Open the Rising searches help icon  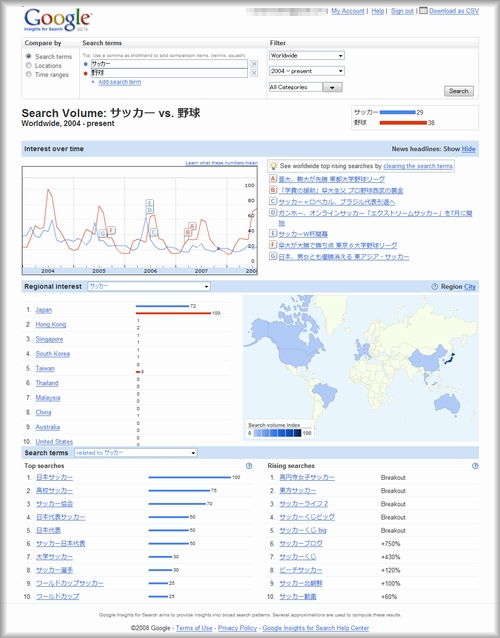475,466
